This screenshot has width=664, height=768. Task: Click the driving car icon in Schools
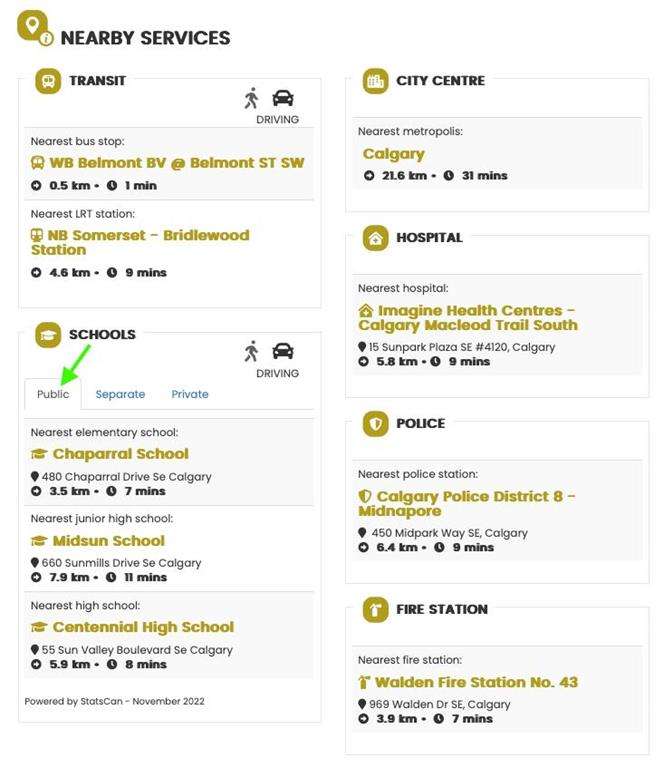pos(283,351)
